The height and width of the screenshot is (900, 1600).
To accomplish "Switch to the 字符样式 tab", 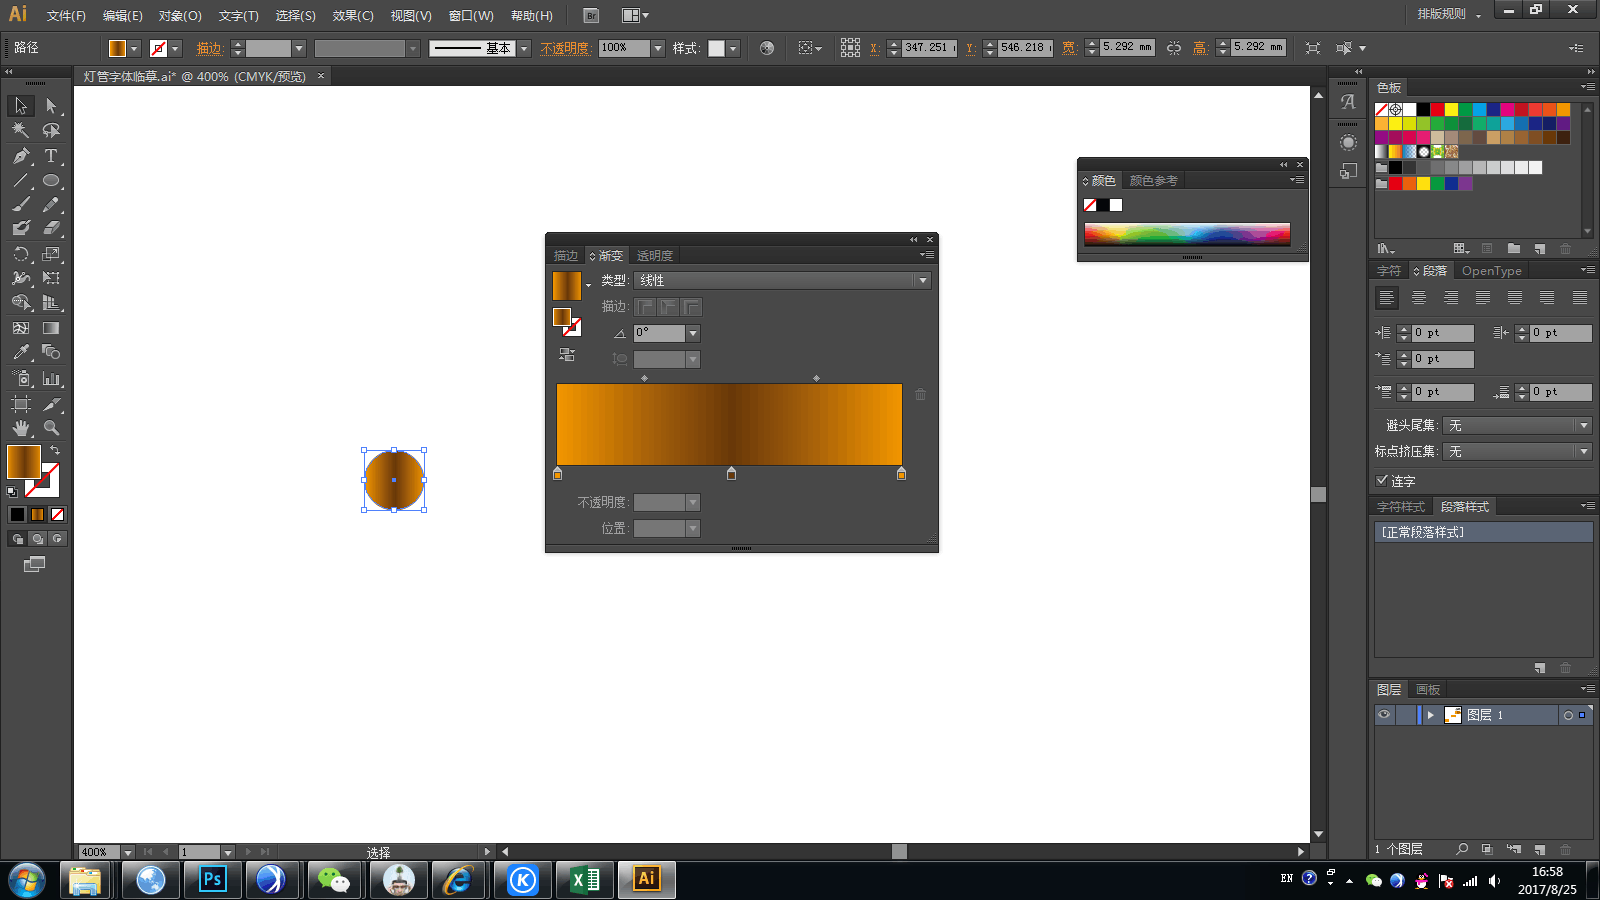I will (1400, 507).
